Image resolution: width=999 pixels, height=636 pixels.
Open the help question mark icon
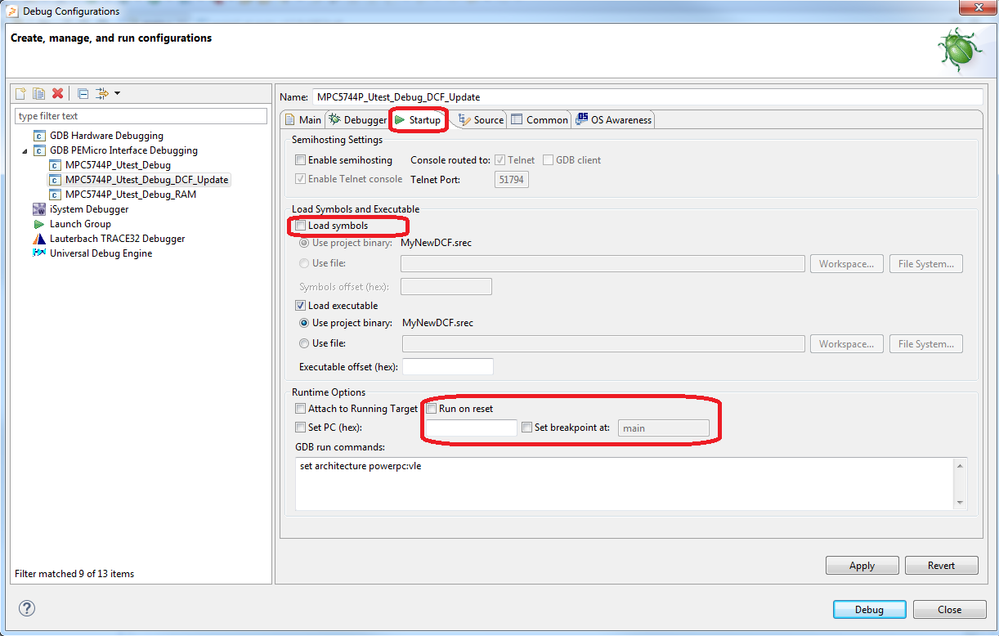(27, 608)
